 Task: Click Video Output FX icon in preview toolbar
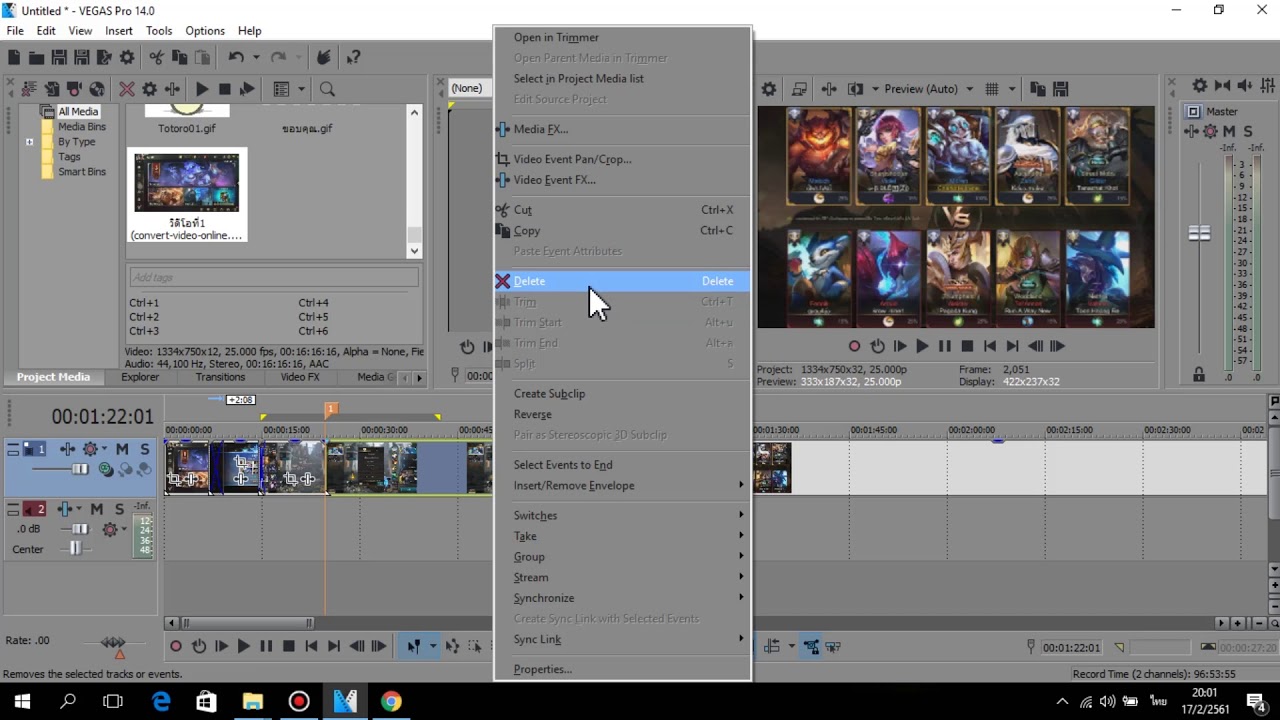(828, 89)
